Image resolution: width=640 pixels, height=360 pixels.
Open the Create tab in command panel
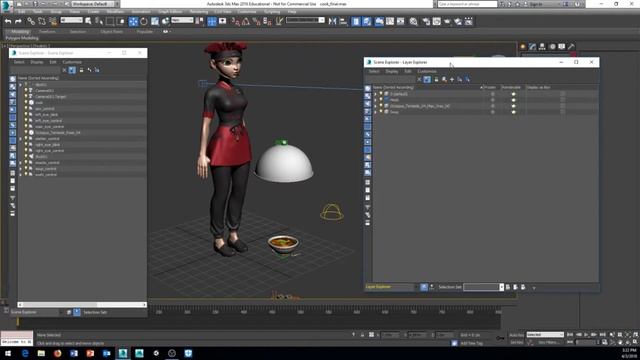pyautogui.click(x=523, y=47)
